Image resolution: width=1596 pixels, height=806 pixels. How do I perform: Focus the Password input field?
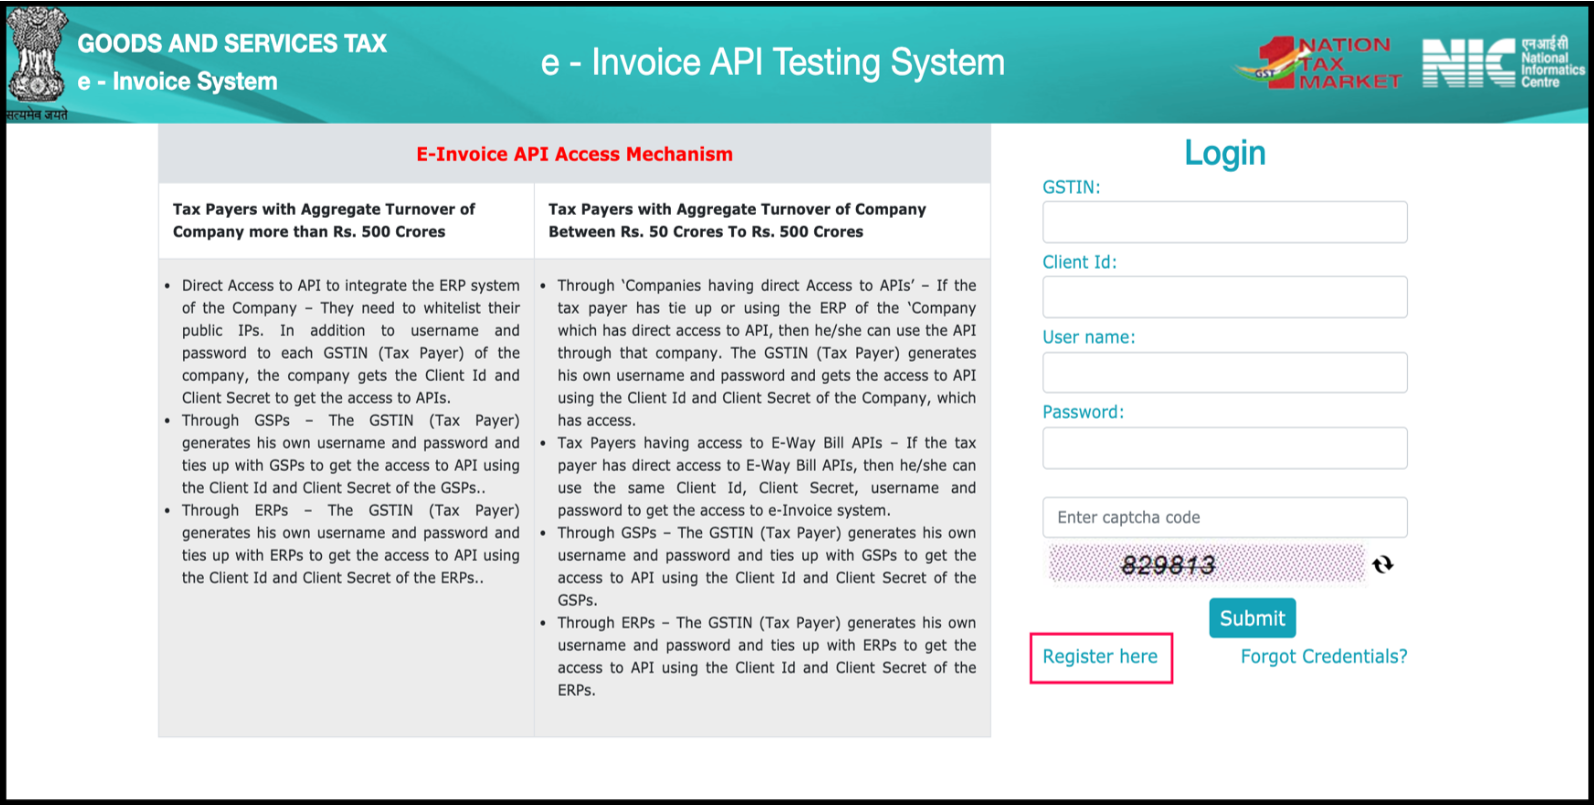tap(1225, 448)
